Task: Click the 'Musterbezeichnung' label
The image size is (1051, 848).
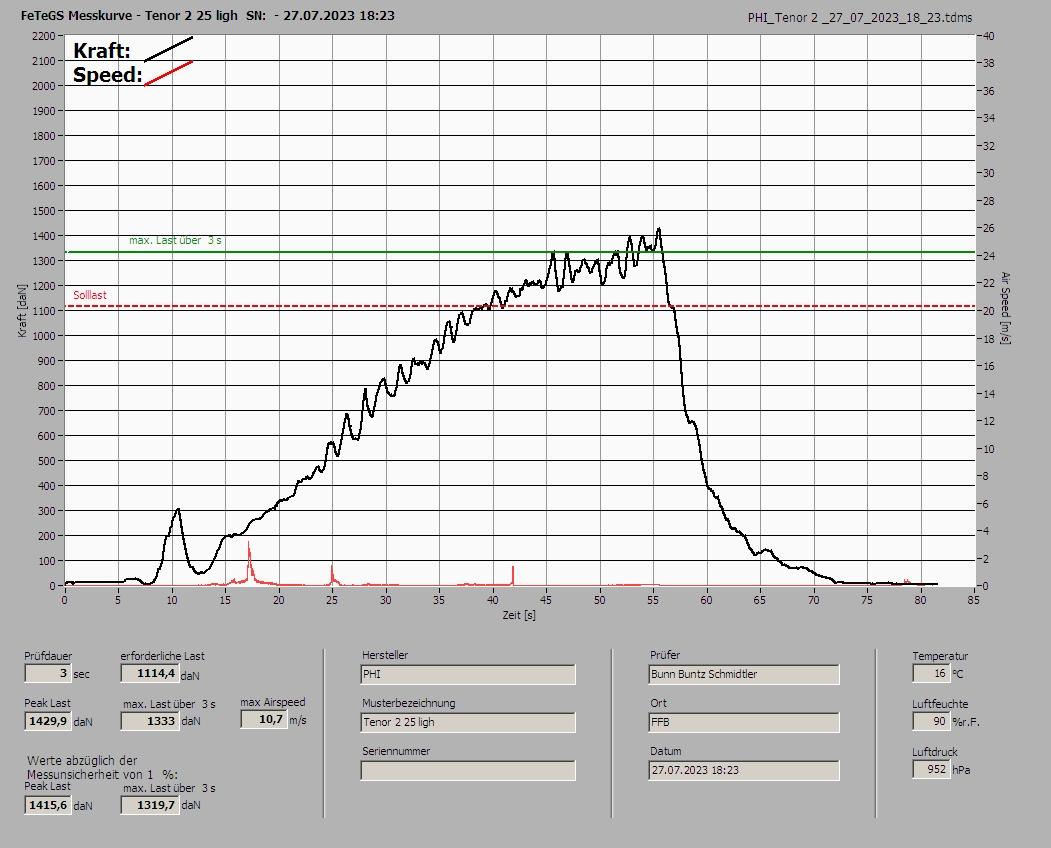Action: click(x=409, y=703)
